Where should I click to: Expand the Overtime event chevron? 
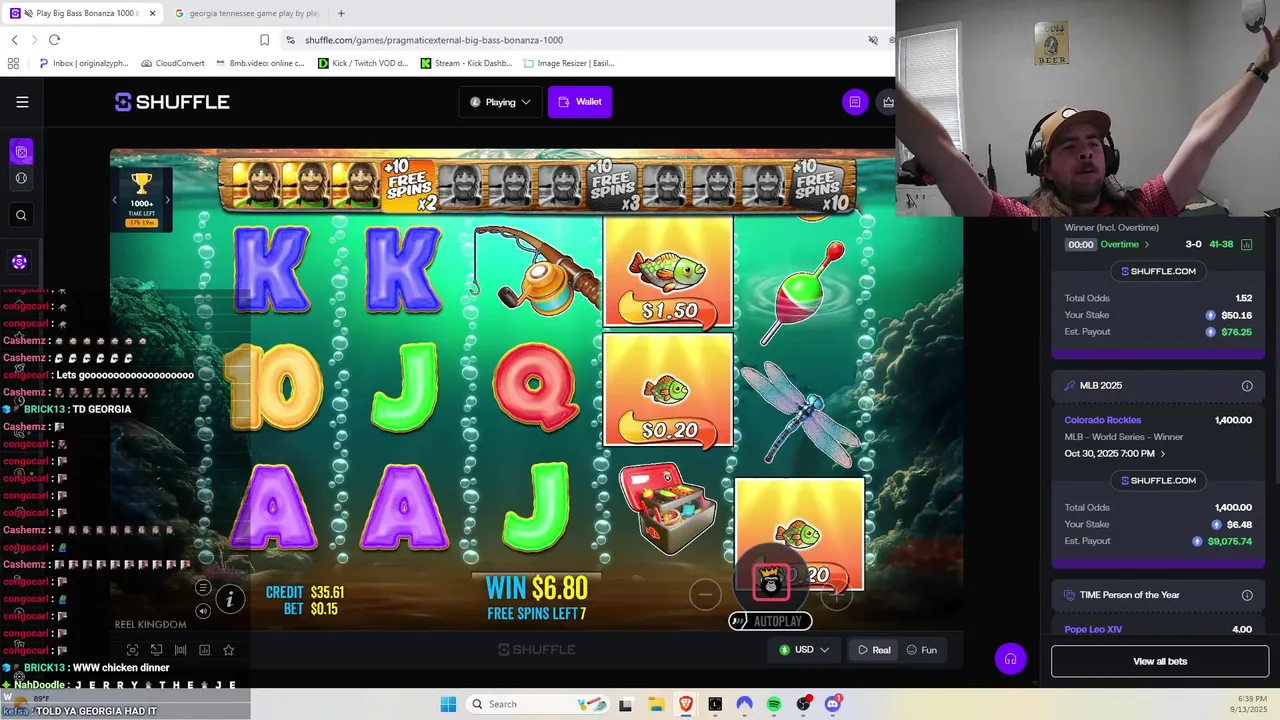[x=1147, y=244]
